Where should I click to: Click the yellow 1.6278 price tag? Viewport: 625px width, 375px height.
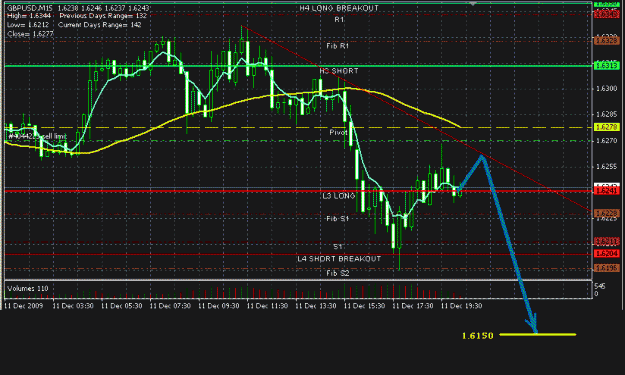607,127
